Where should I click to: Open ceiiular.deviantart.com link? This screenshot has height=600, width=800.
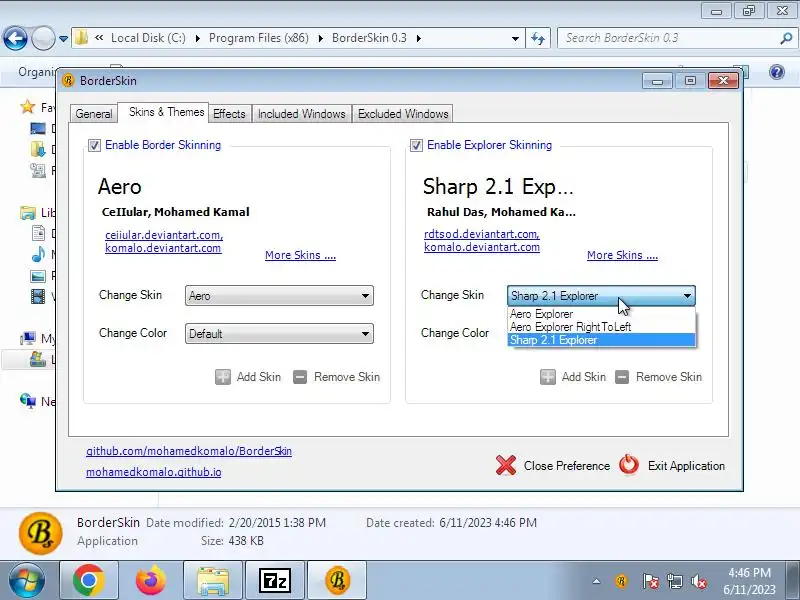164,235
